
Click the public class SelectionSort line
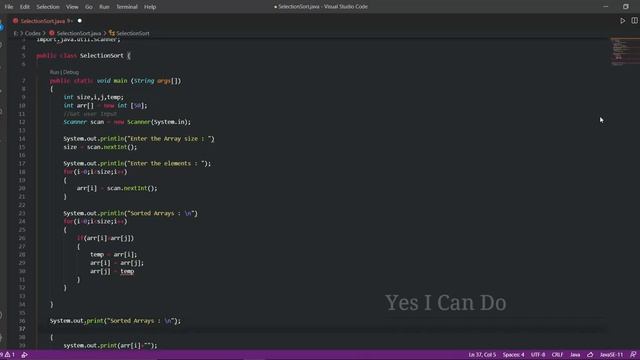pyautogui.click(x=83, y=56)
